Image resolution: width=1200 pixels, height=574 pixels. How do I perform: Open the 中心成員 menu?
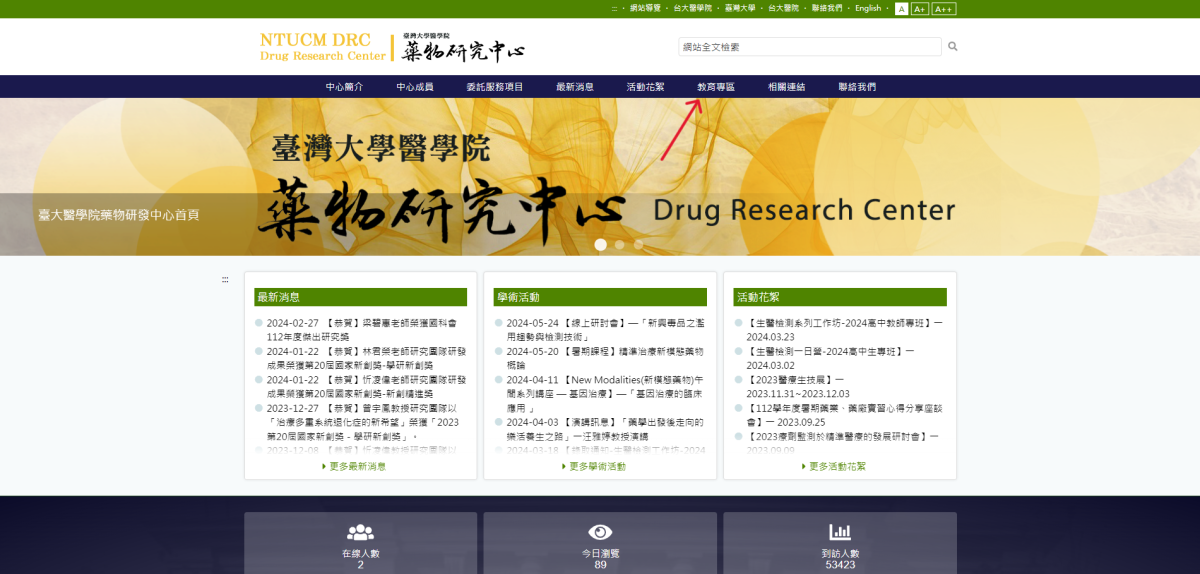pyautogui.click(x=415, y=87)
